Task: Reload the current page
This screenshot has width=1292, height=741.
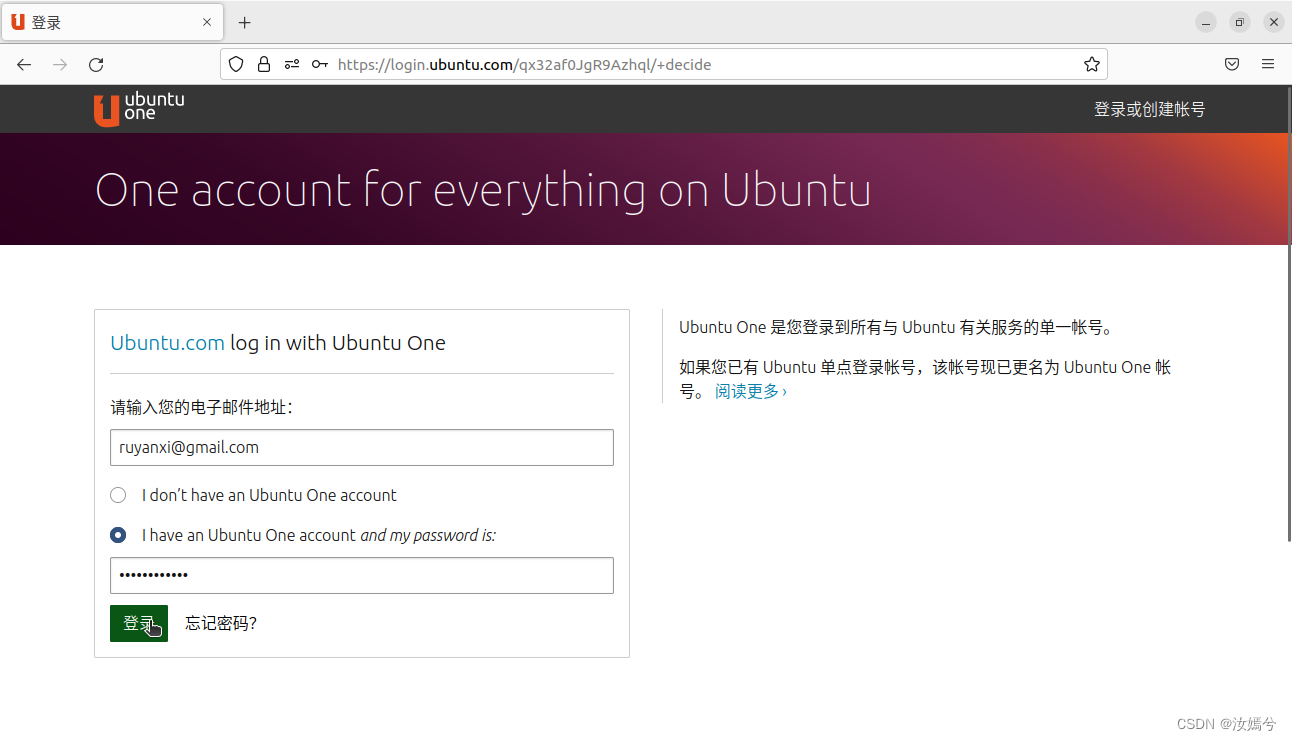Action: 96,64
